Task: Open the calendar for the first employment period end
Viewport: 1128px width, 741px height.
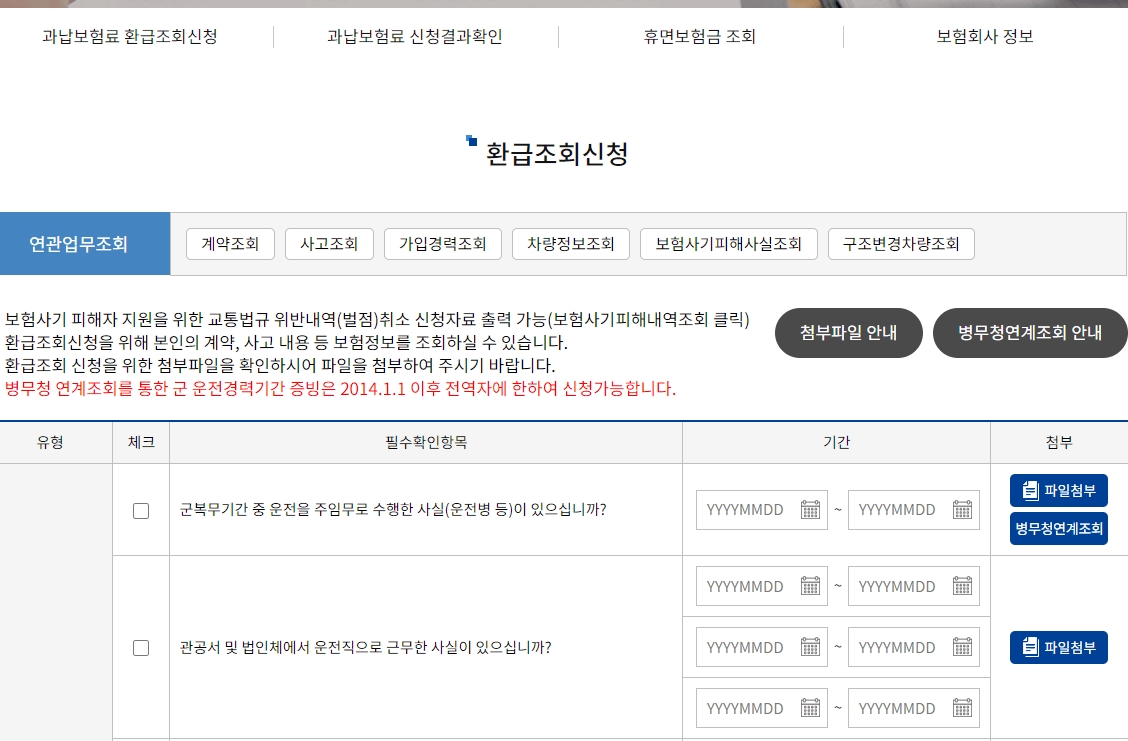Action: [963, 586]
